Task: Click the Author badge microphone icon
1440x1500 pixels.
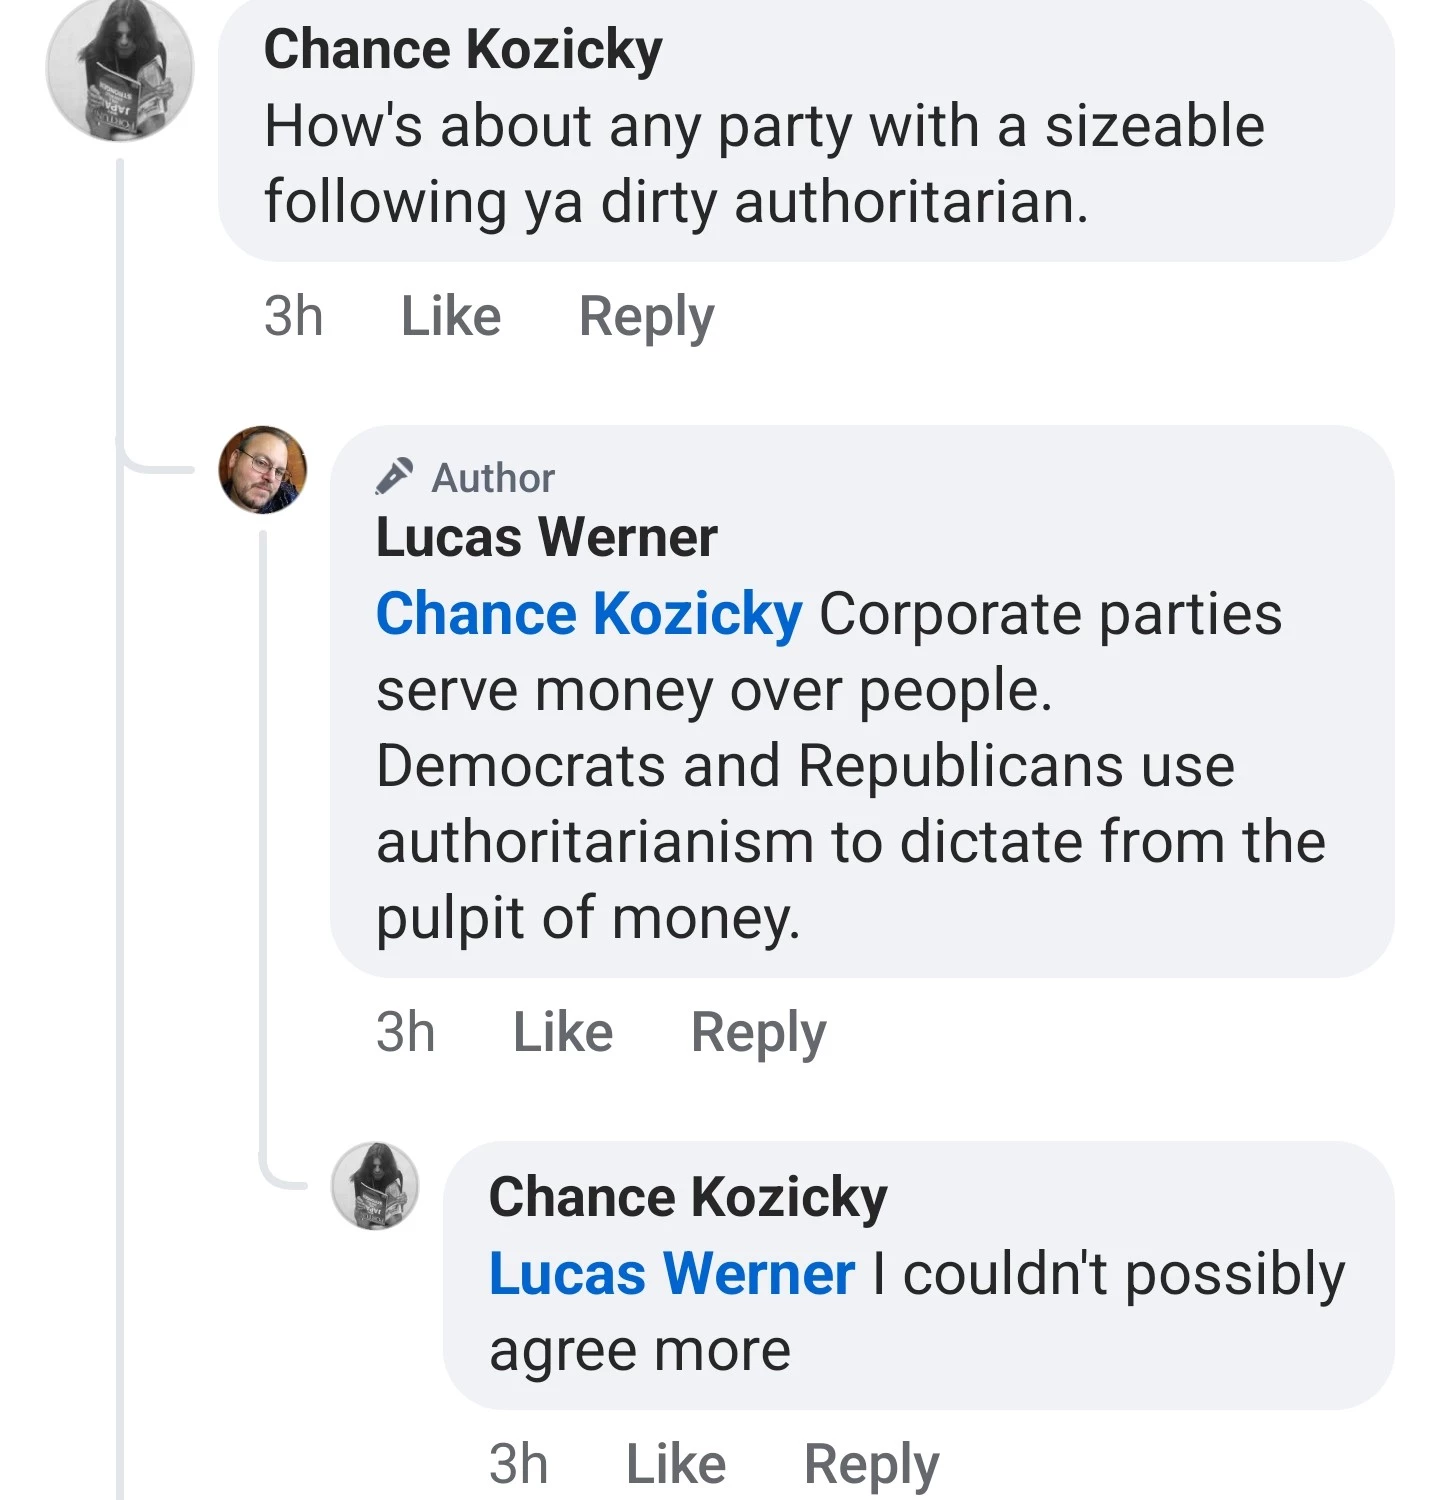Action: click(394, 476)
